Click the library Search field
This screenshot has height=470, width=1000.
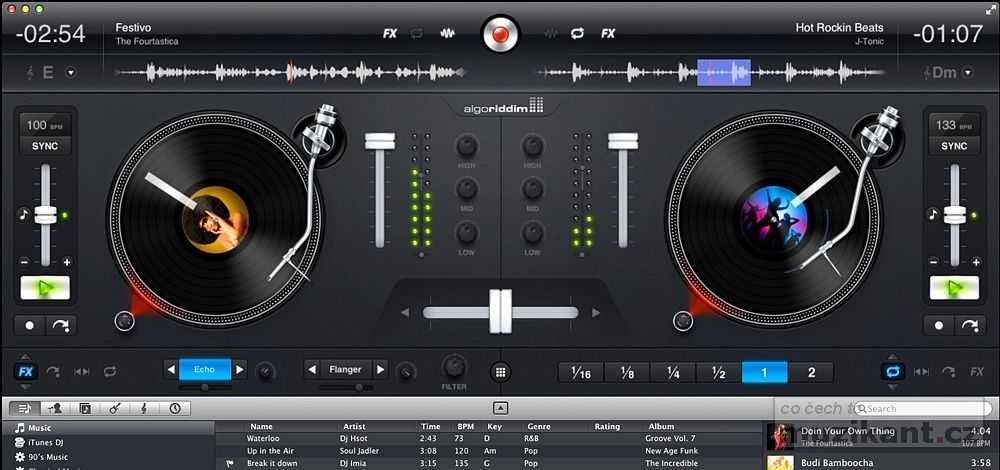click(x=922, y=408)
